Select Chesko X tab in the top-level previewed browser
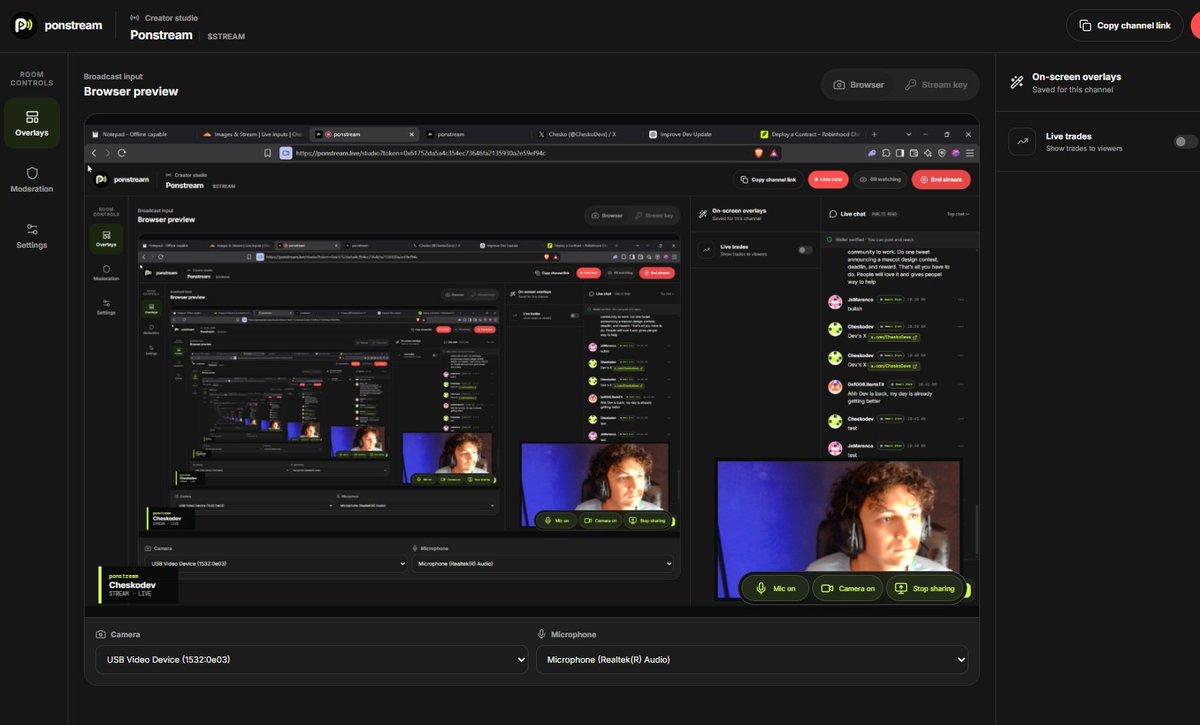The height and width of the screenshot is (725, 1200). tap(586, 133)
